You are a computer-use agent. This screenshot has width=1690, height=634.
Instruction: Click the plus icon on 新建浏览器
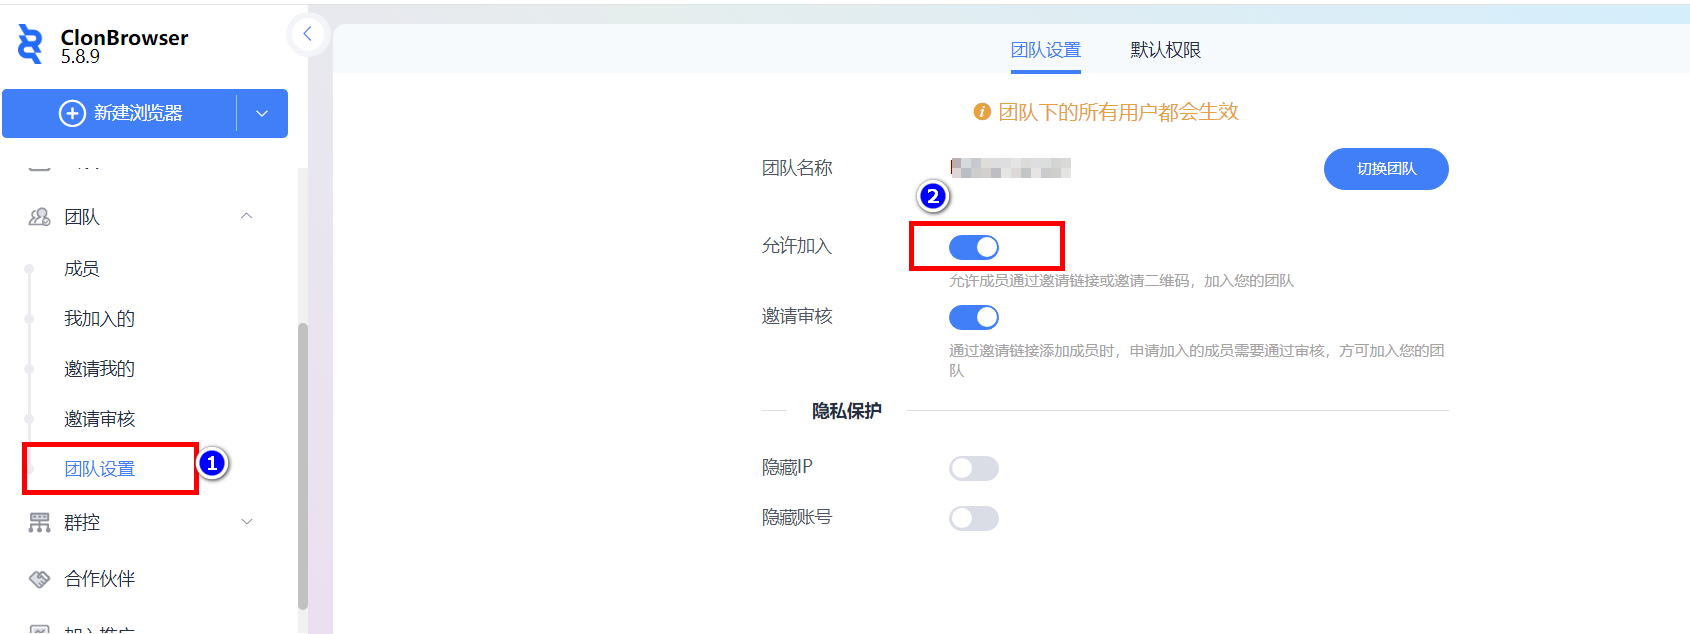[x=72, y=113]
